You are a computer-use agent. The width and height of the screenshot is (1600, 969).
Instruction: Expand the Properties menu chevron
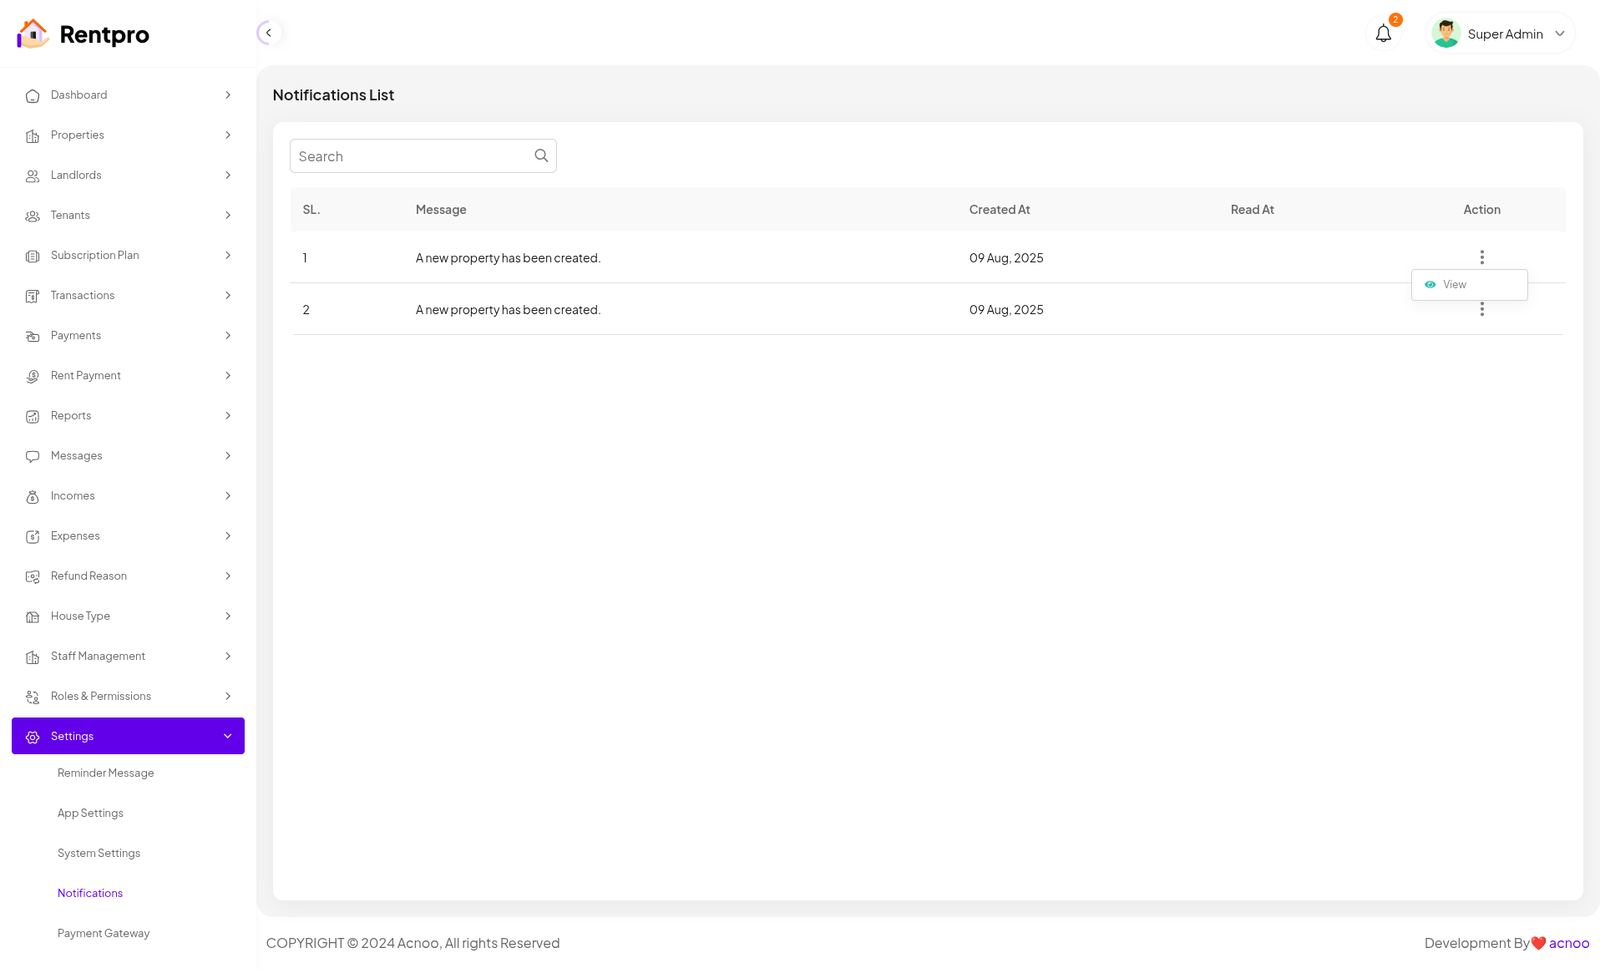coord(228,135)
